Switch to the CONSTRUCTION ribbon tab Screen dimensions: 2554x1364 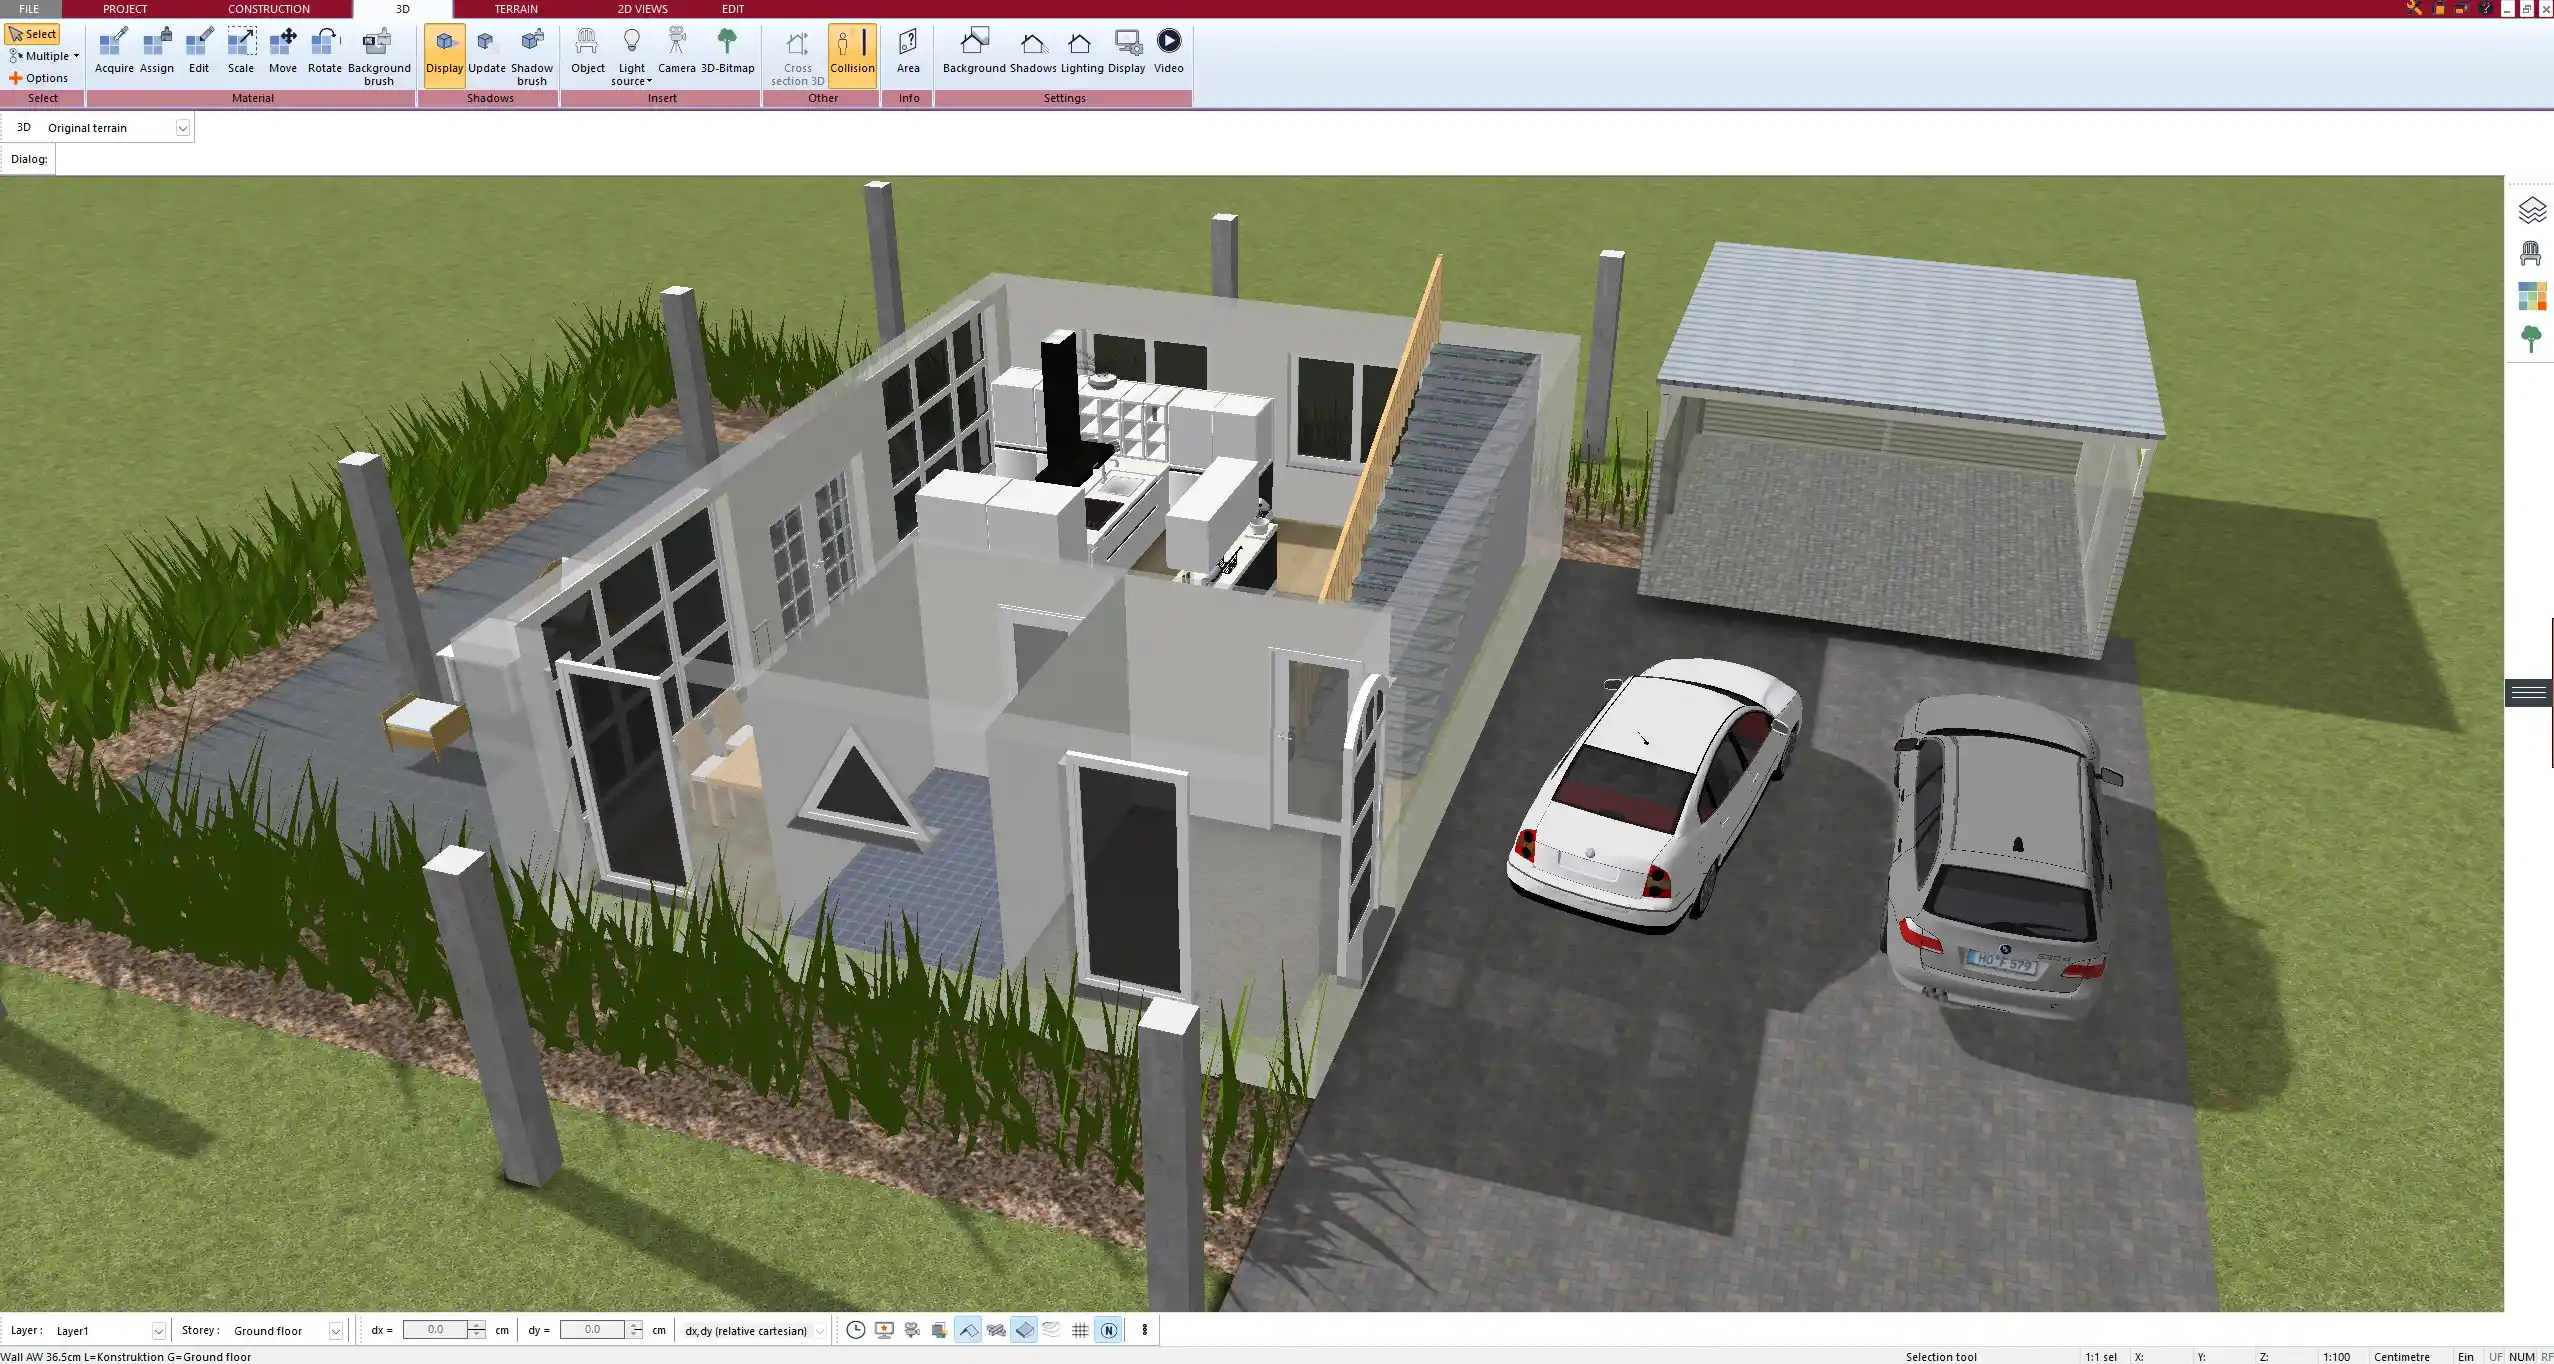click(x=268, y=9)
